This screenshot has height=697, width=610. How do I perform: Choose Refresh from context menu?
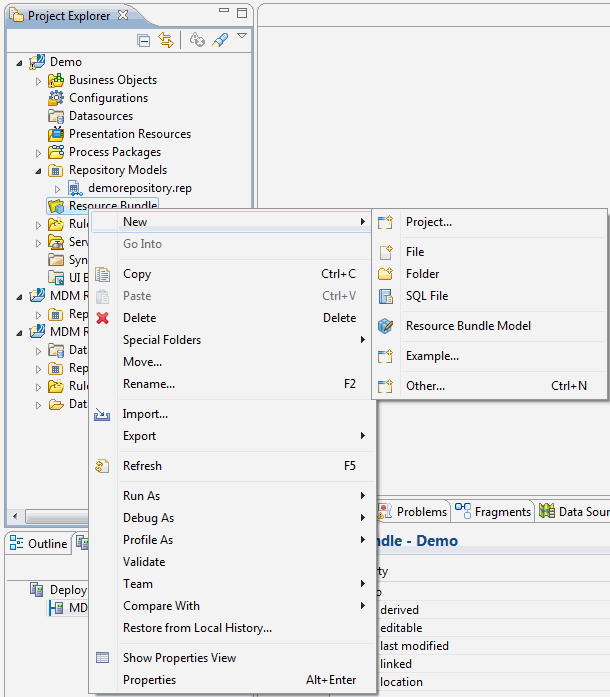click(x=231, y=466)
